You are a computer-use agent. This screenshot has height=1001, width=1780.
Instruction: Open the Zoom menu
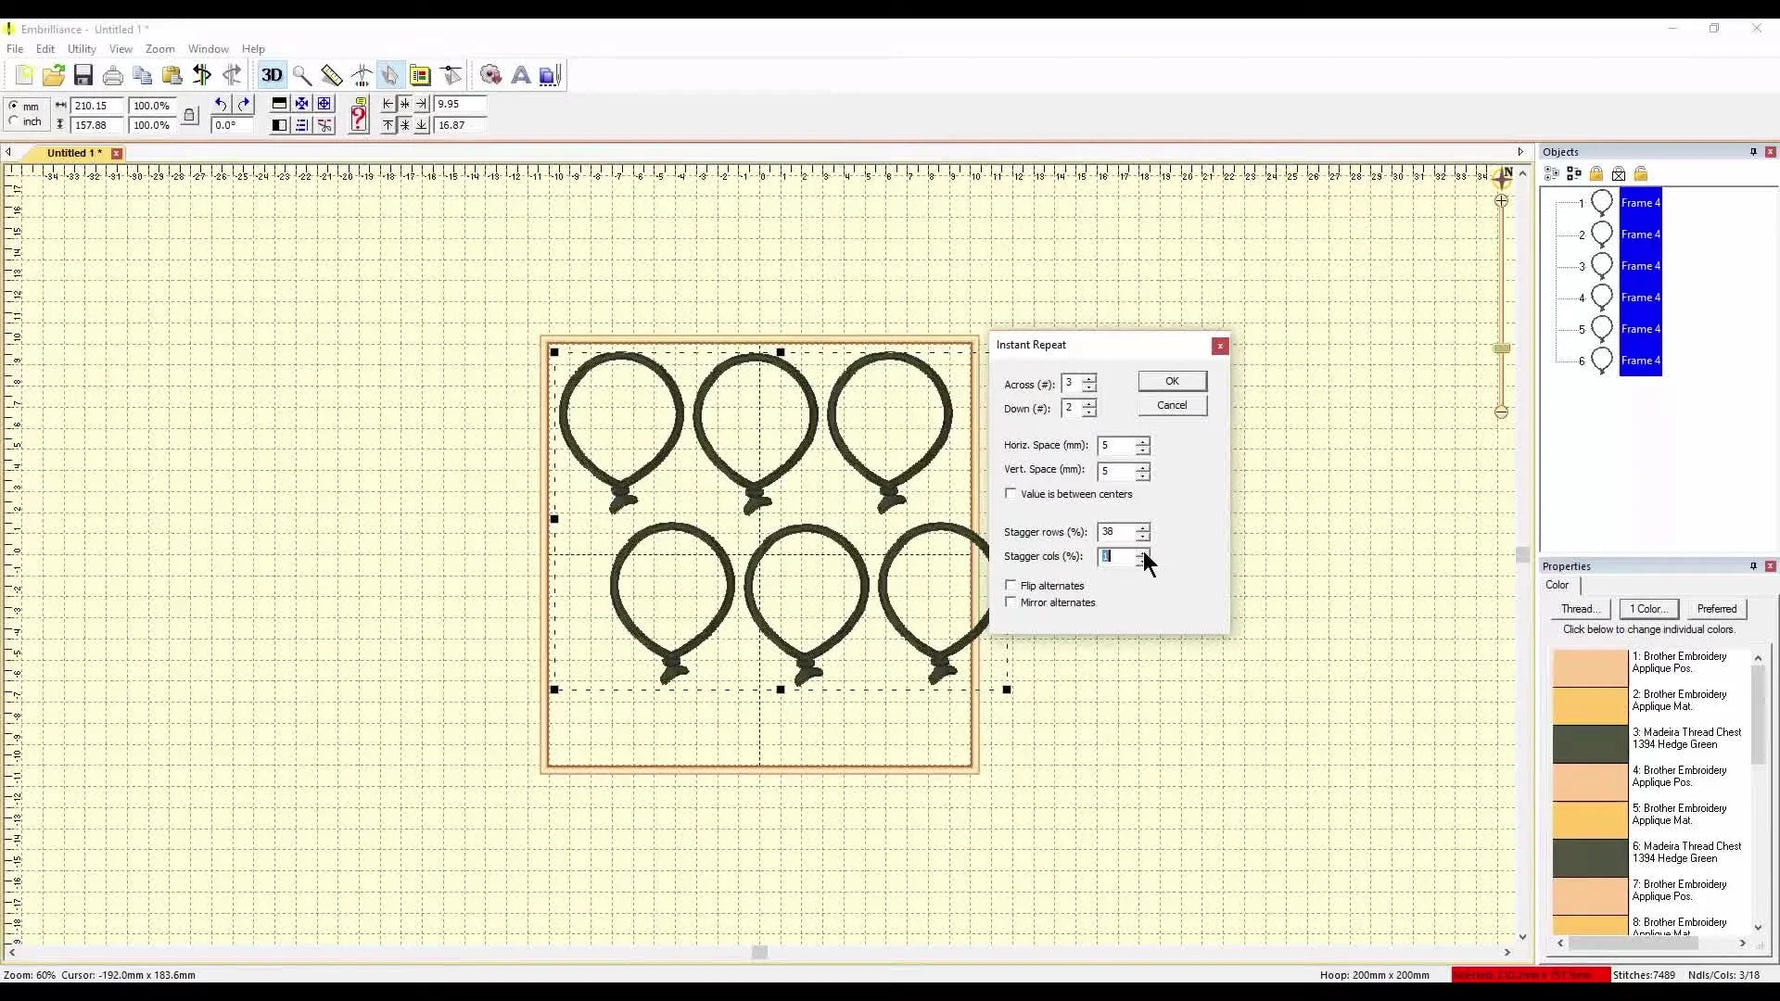[160, 49]
